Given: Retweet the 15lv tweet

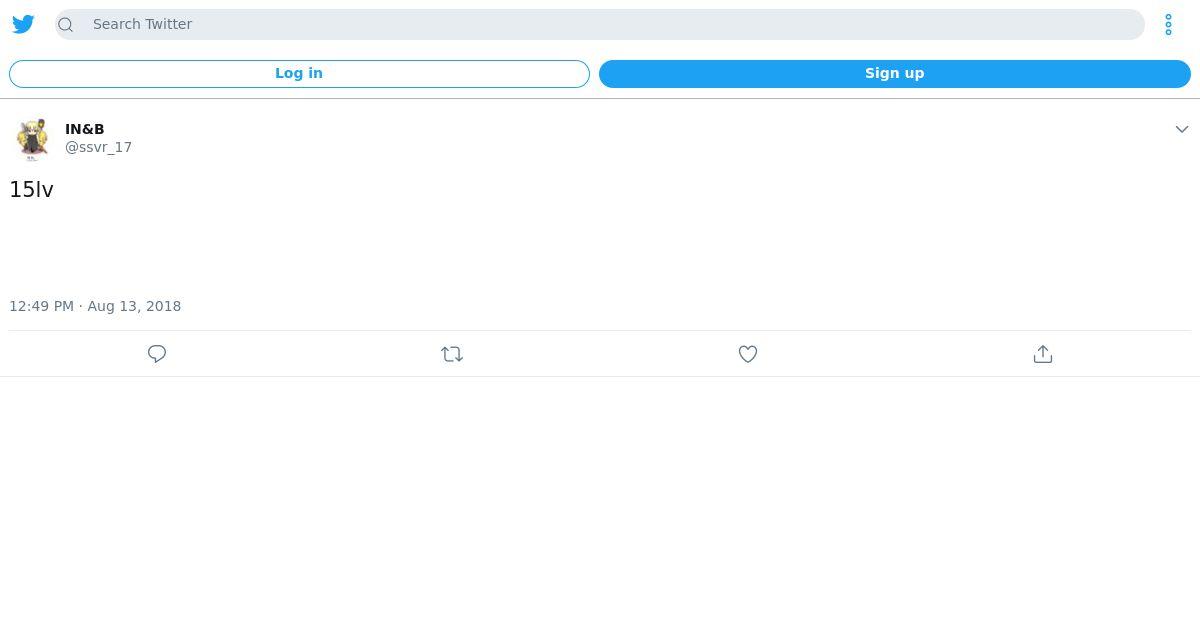Looking at the screenshot, I should click(x=452, y=354).
